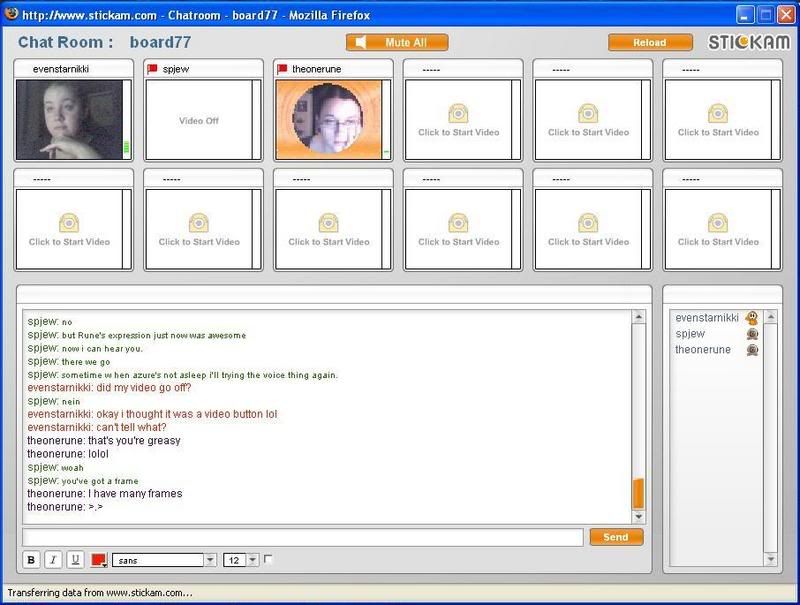Click the message "there we go"
This screenshot has height=605, width=800.
pyautogui.click(x=86, y=362)
